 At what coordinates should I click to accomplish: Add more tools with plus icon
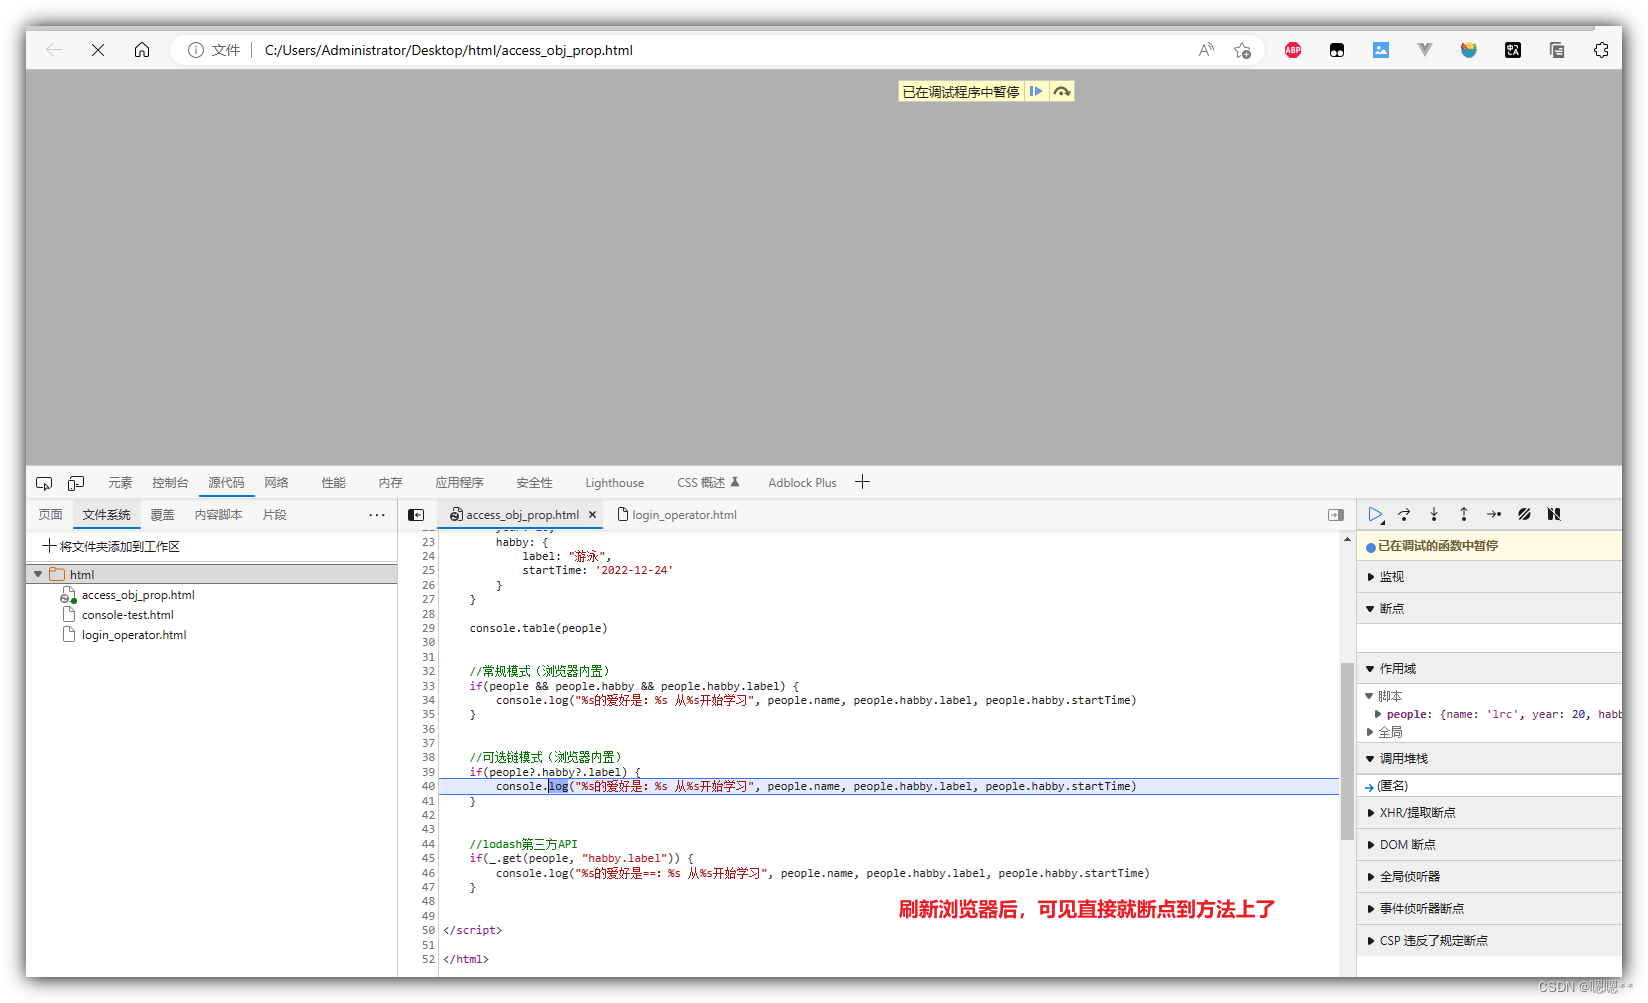click(862, 482)
